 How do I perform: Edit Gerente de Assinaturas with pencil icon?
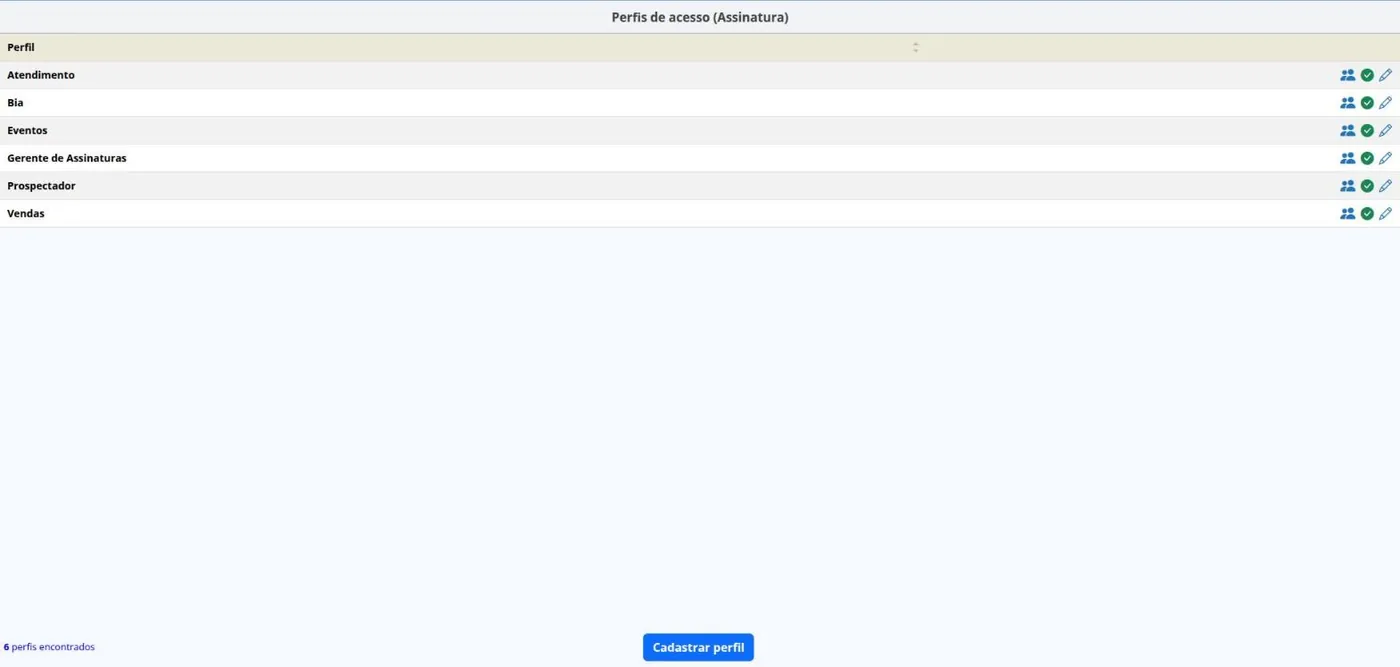click(x=1385, y=158)
